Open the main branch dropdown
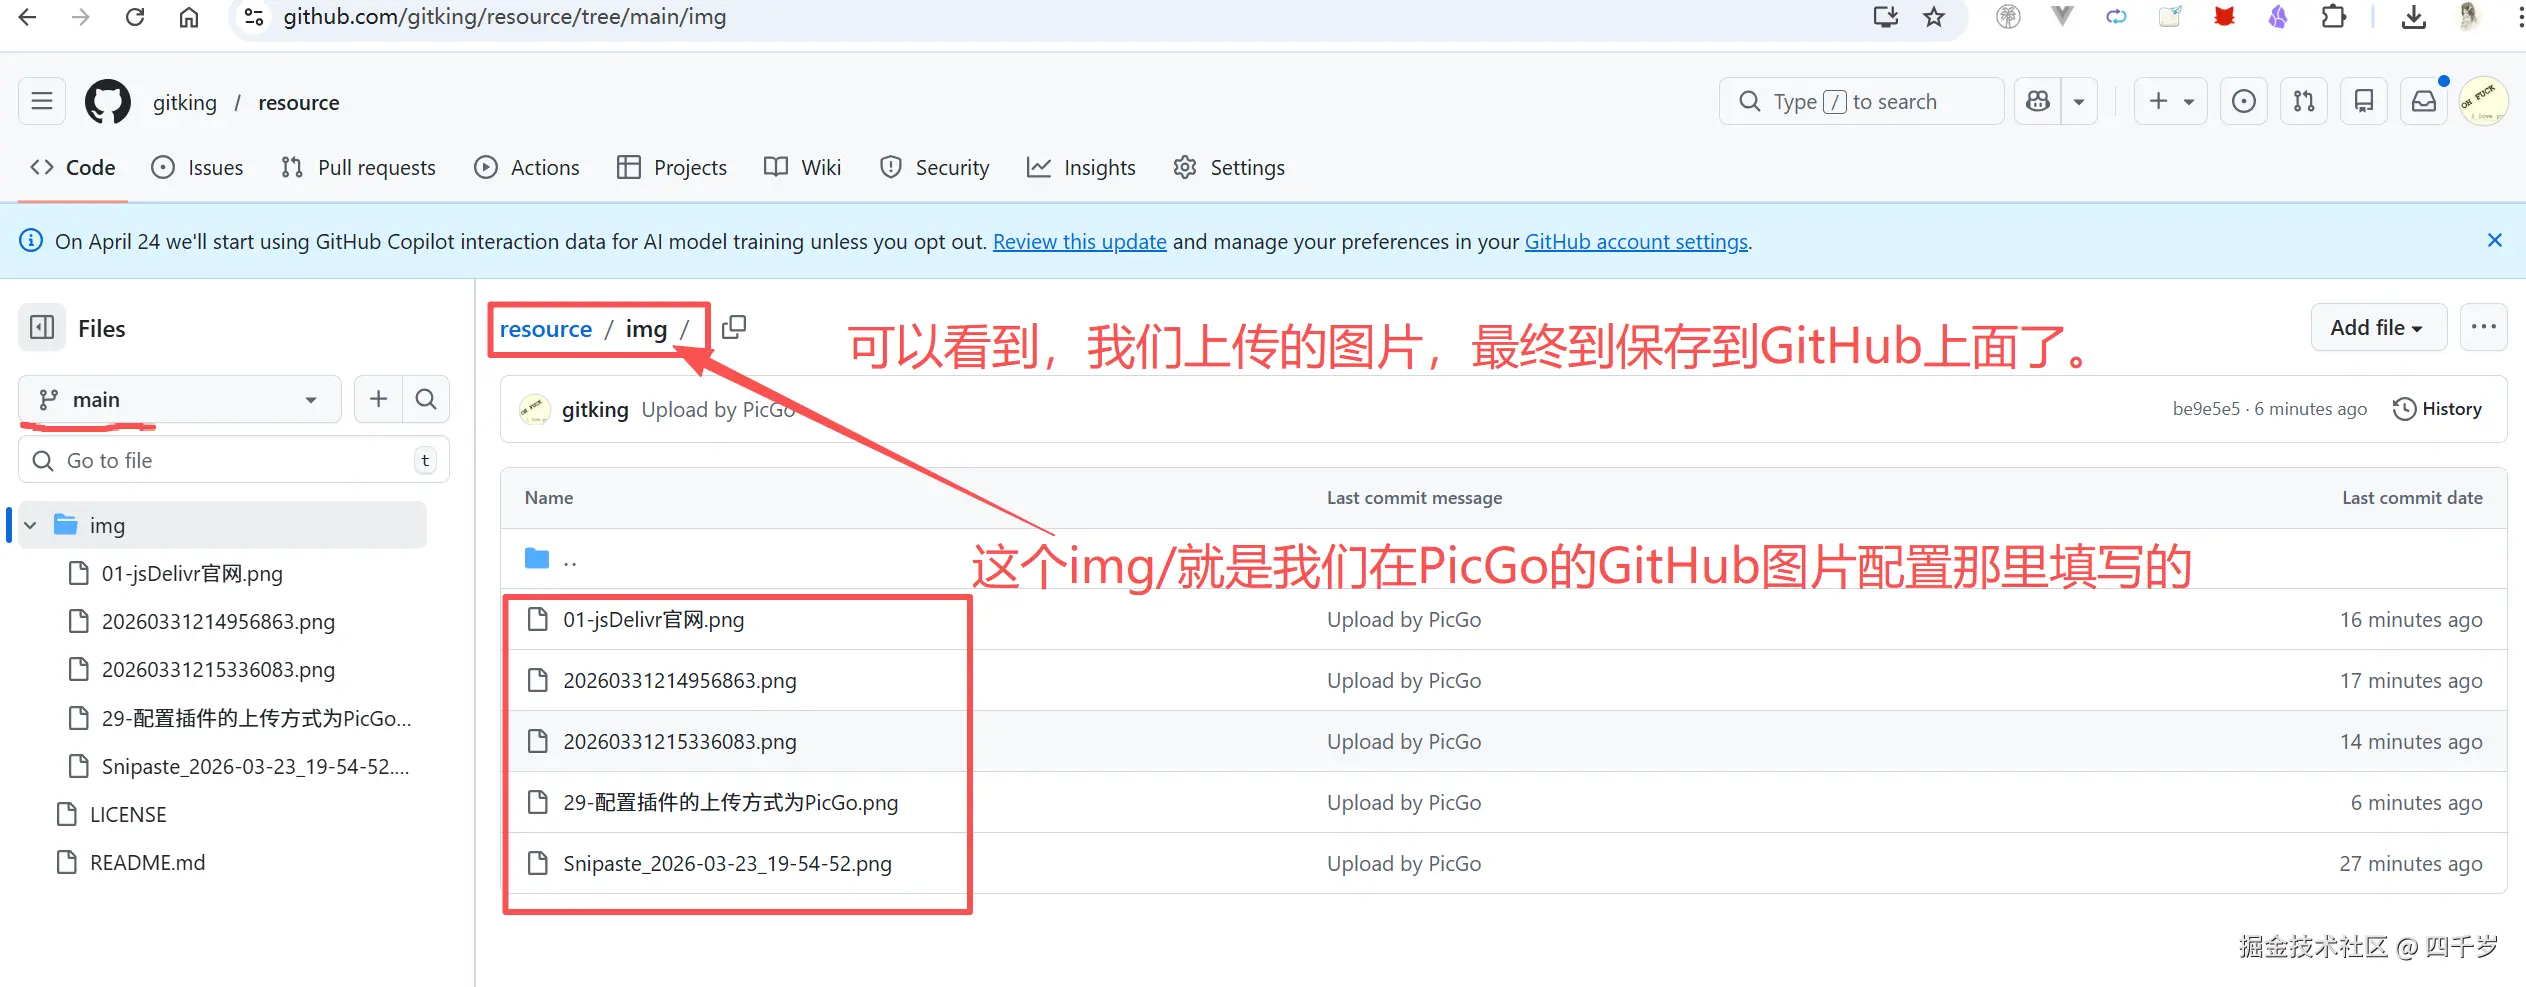The width and height of the screenshot is (2526, 987). pos(179,399)
